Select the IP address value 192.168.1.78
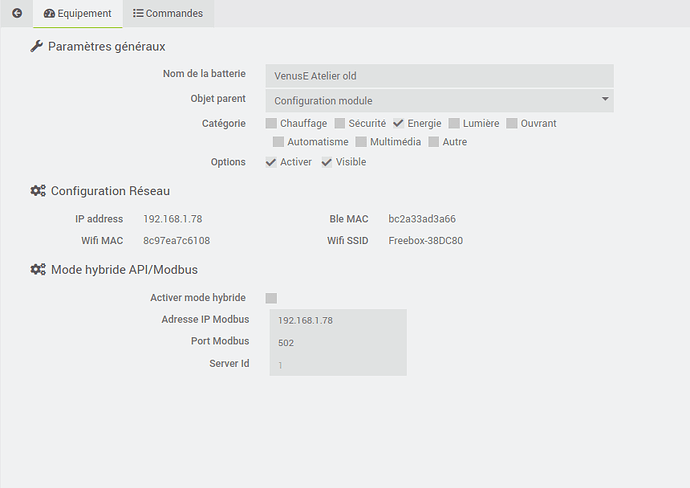Image resolution: width=690 pixels, height=488 pixels. [x=172, y=219]
